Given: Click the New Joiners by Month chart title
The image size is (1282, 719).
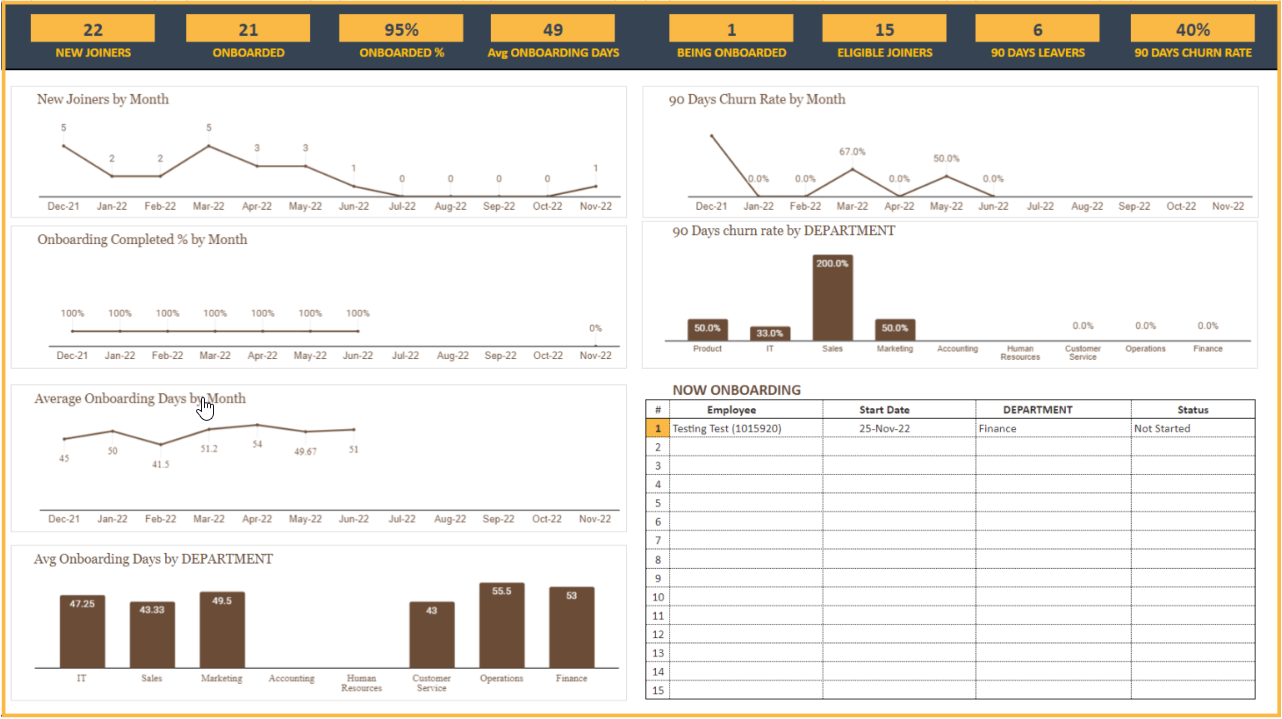Looking at the screenshot, I should (x=103, y=99).
